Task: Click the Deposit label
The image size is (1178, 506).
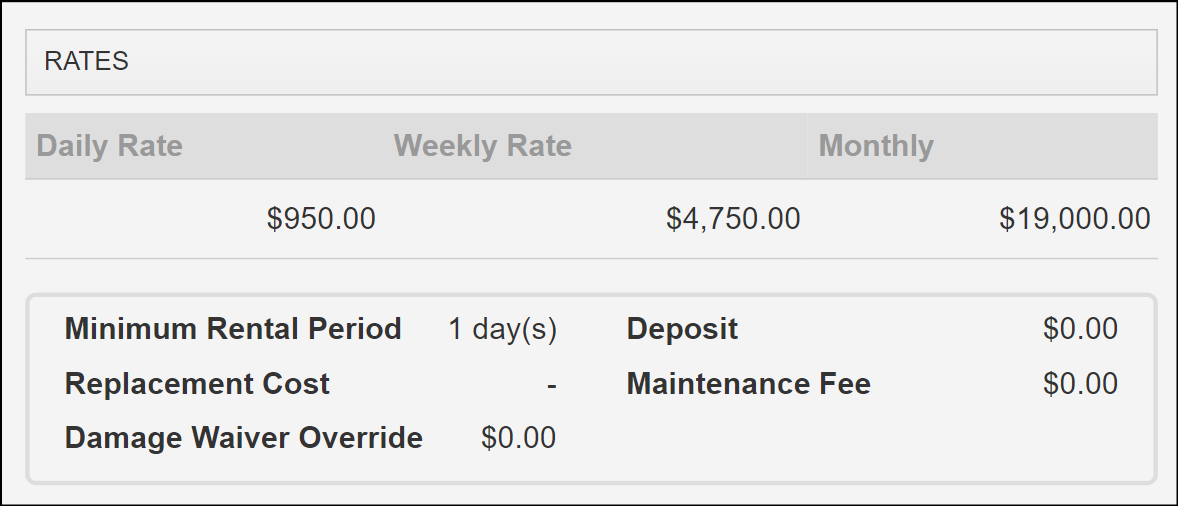Action: tap(682, 329)
